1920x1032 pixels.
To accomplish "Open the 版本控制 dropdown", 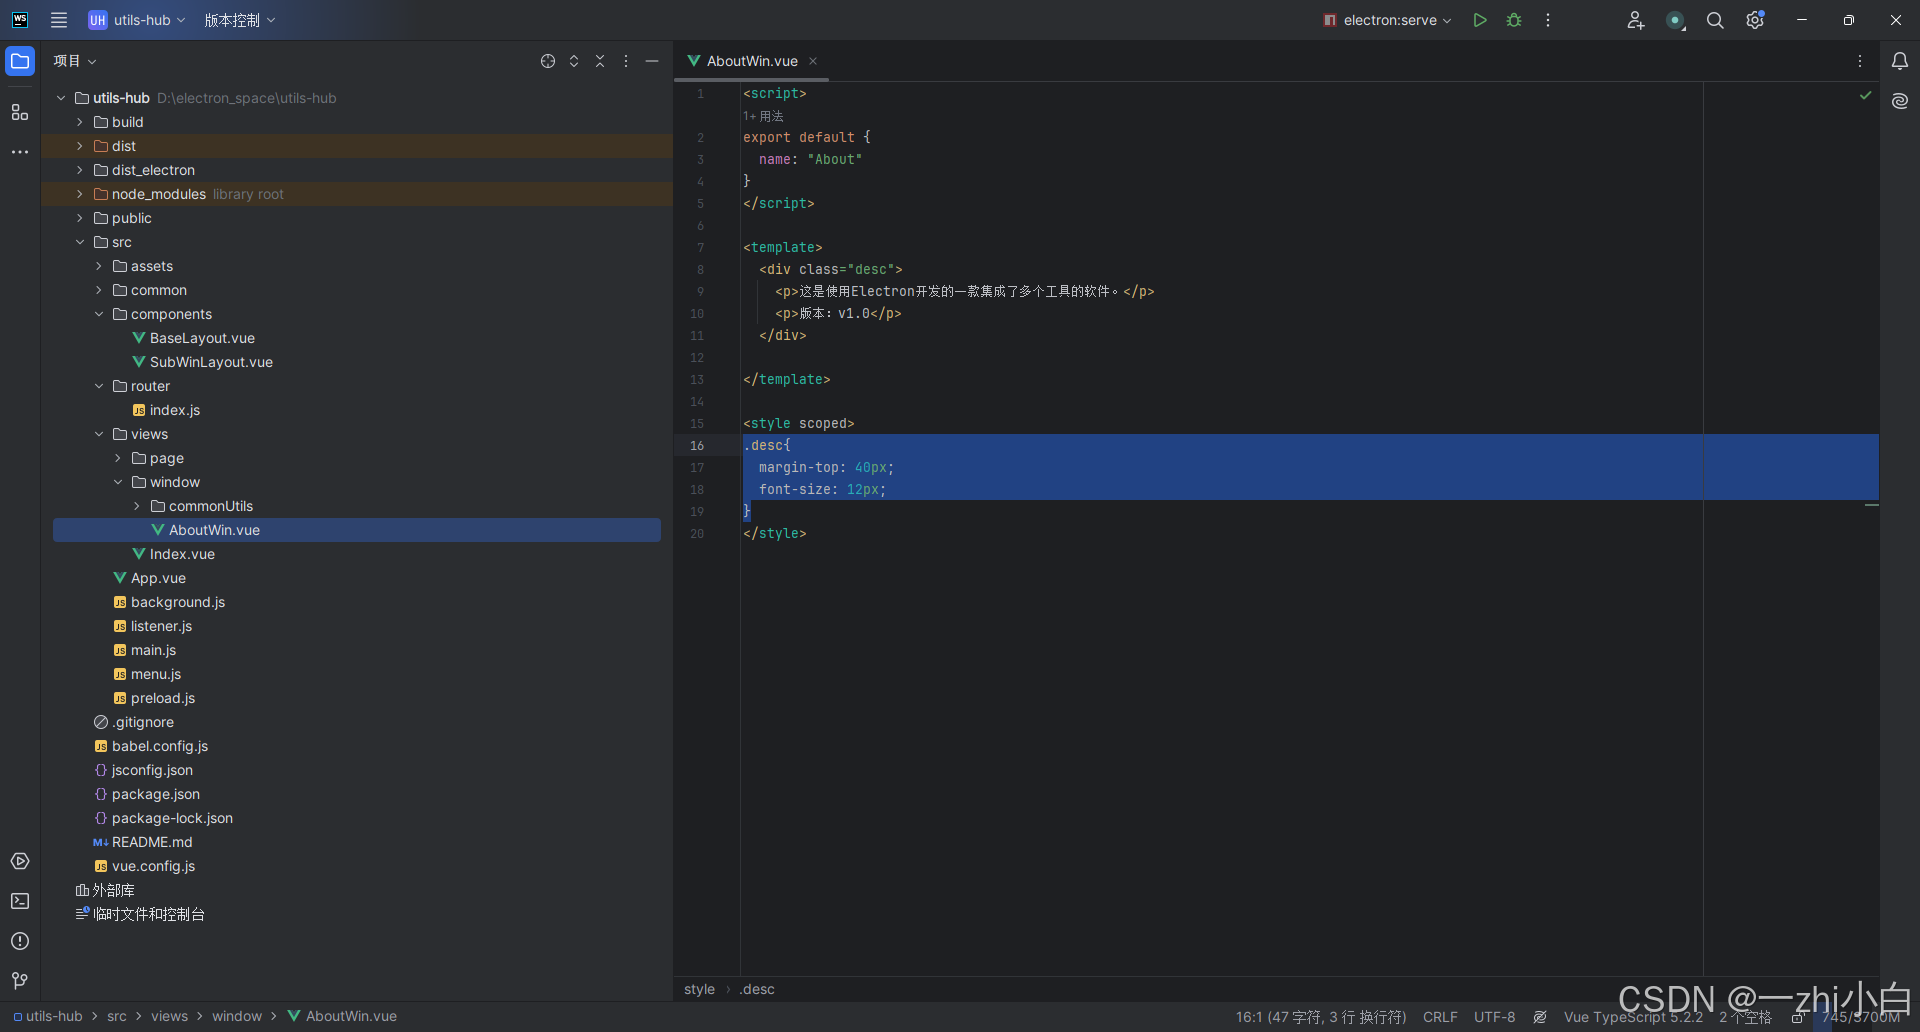I will tap(240, 20).
